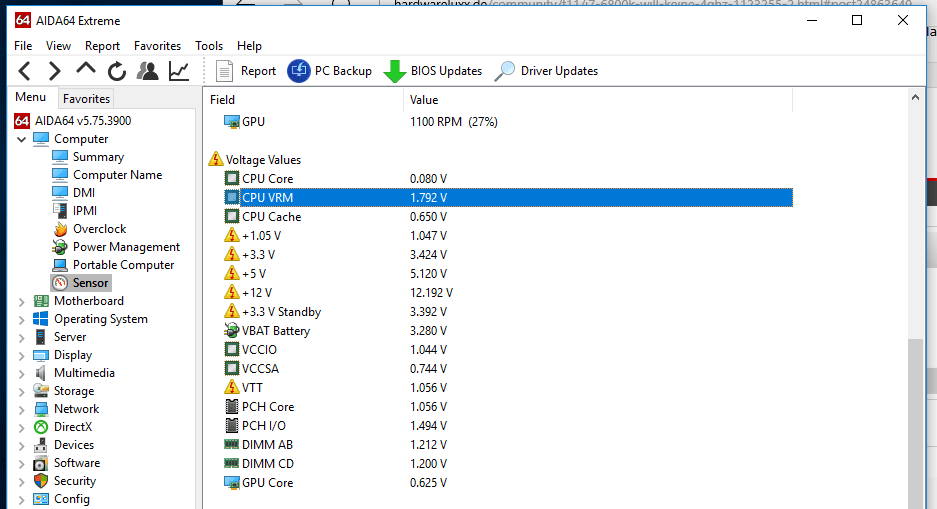
Task: Click the Multimedia speaker icon
Action: 41,373
